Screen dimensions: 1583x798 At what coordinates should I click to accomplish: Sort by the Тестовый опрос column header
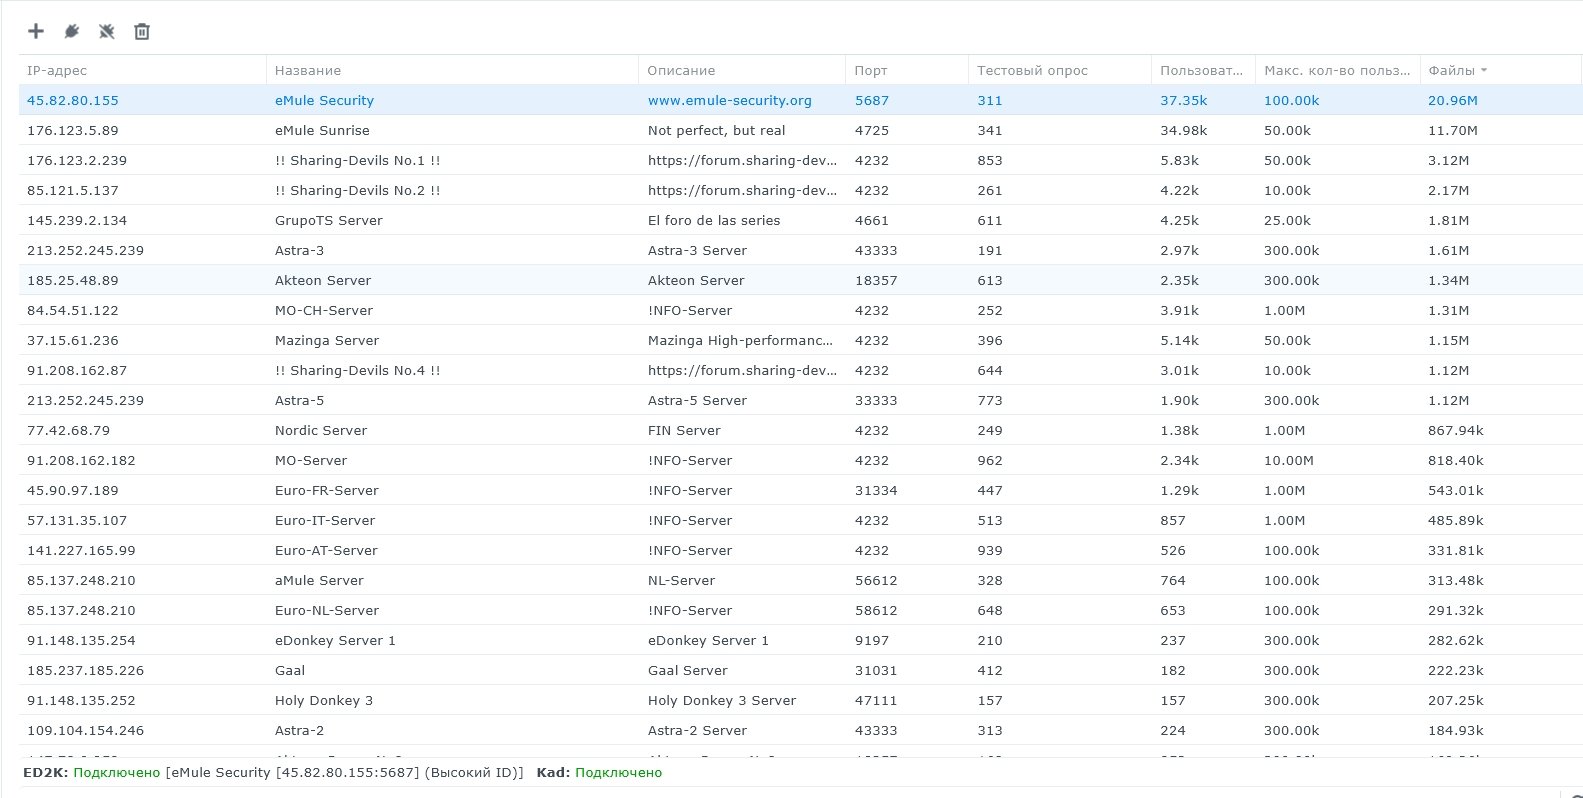click(1032, 70)
